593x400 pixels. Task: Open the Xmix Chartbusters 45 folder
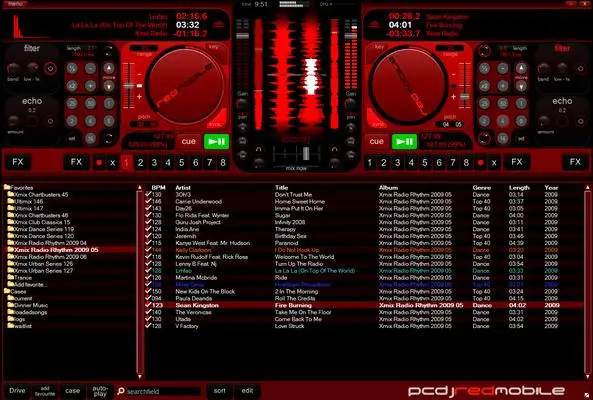tap(38, 195)
